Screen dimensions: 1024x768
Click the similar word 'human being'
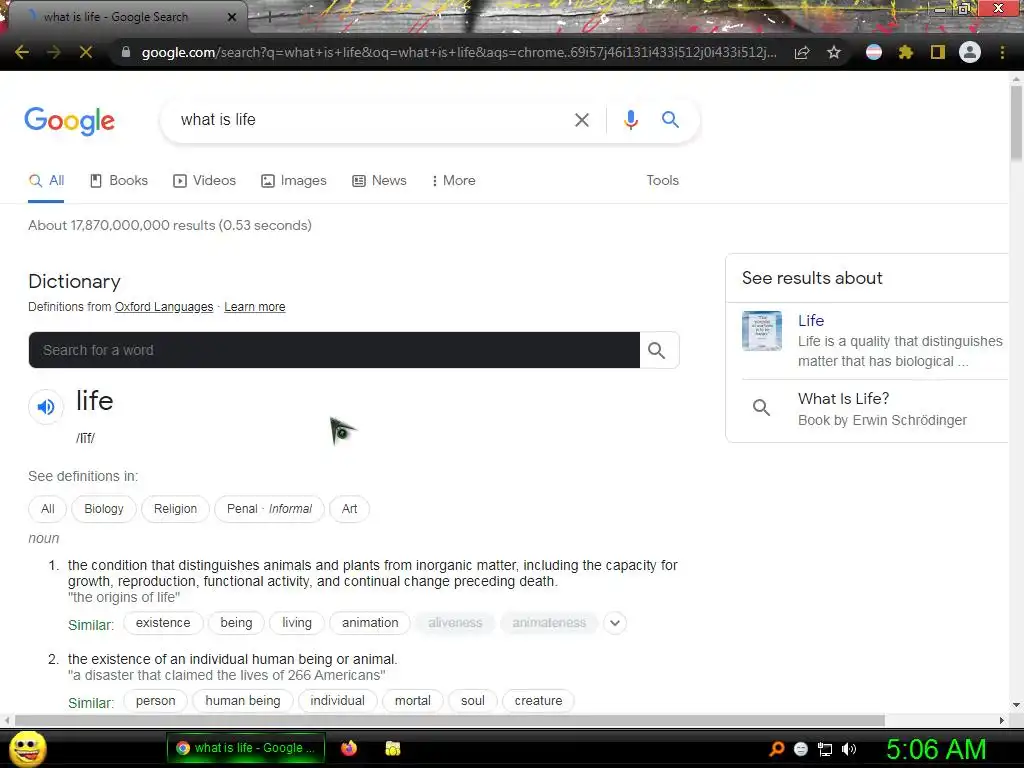(243, 701)
